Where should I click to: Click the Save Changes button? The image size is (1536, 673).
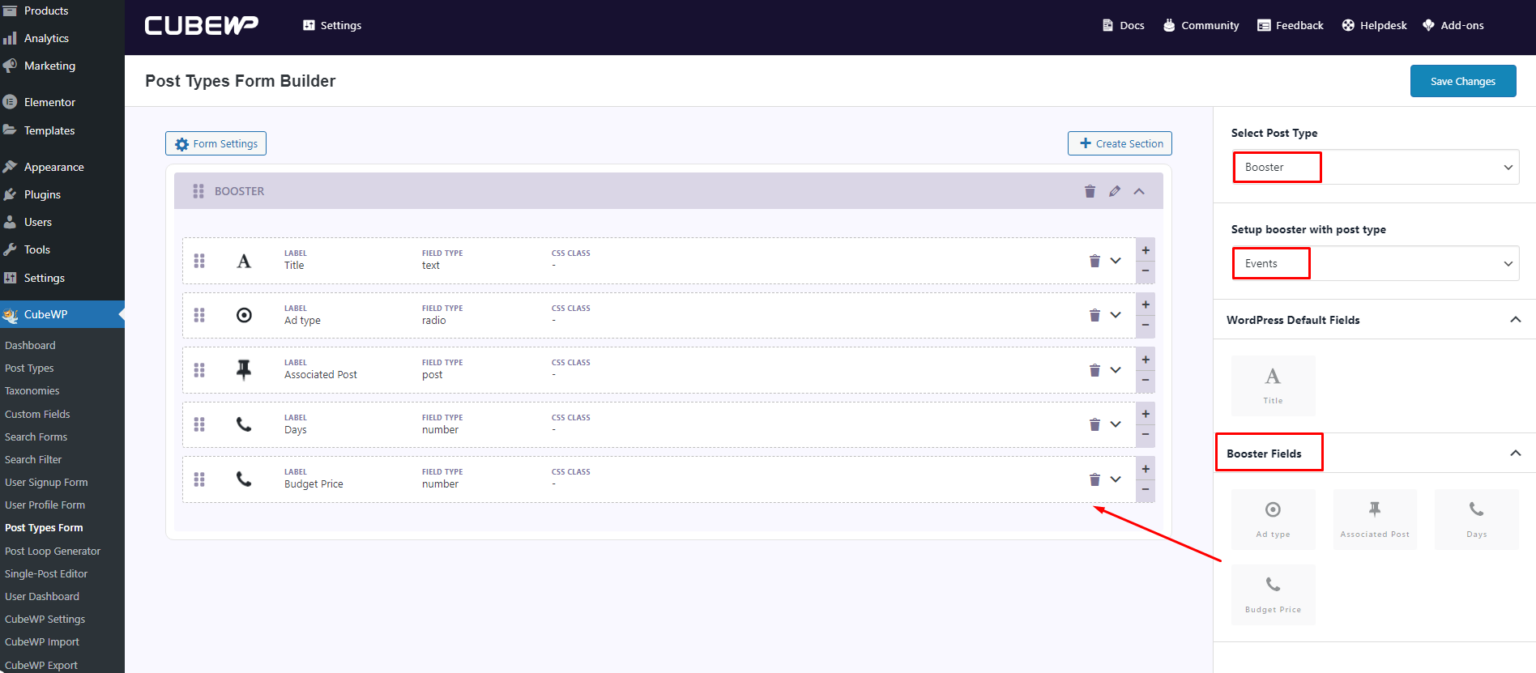point(1462,81)
